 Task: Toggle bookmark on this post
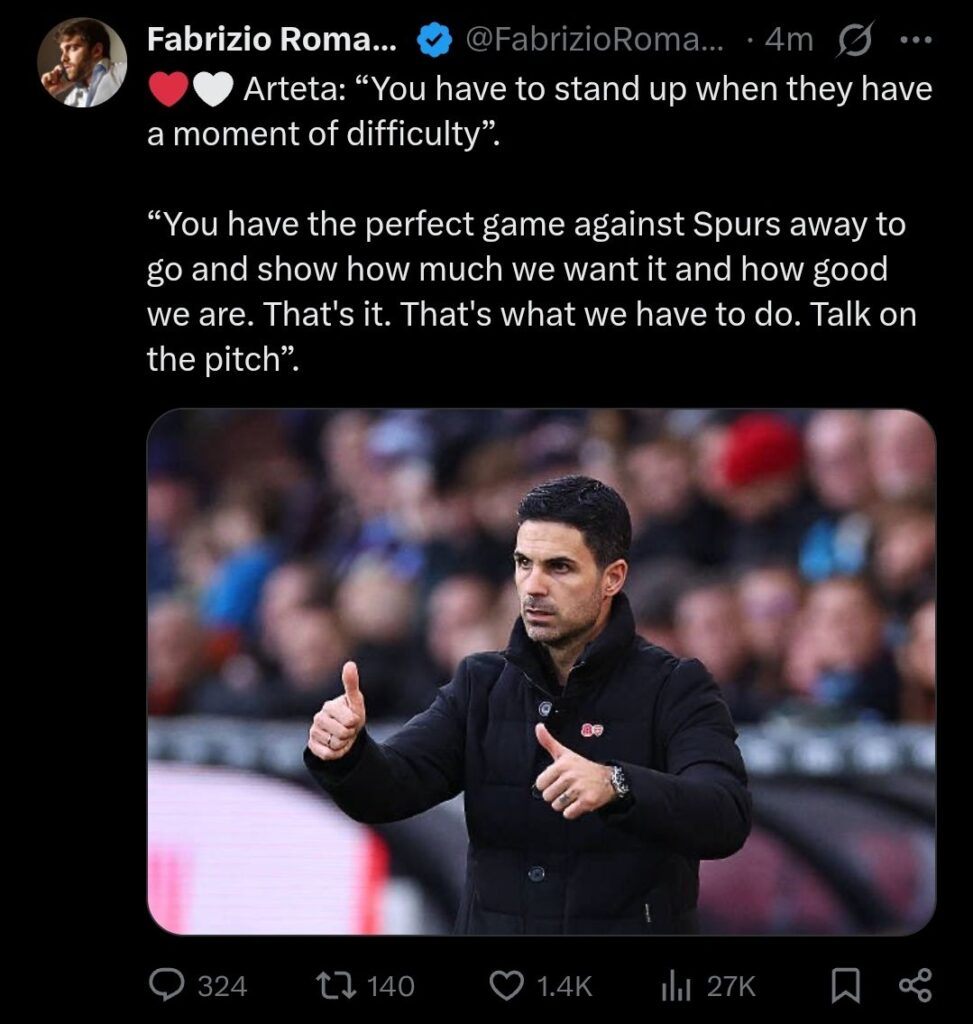coord(846,986)
